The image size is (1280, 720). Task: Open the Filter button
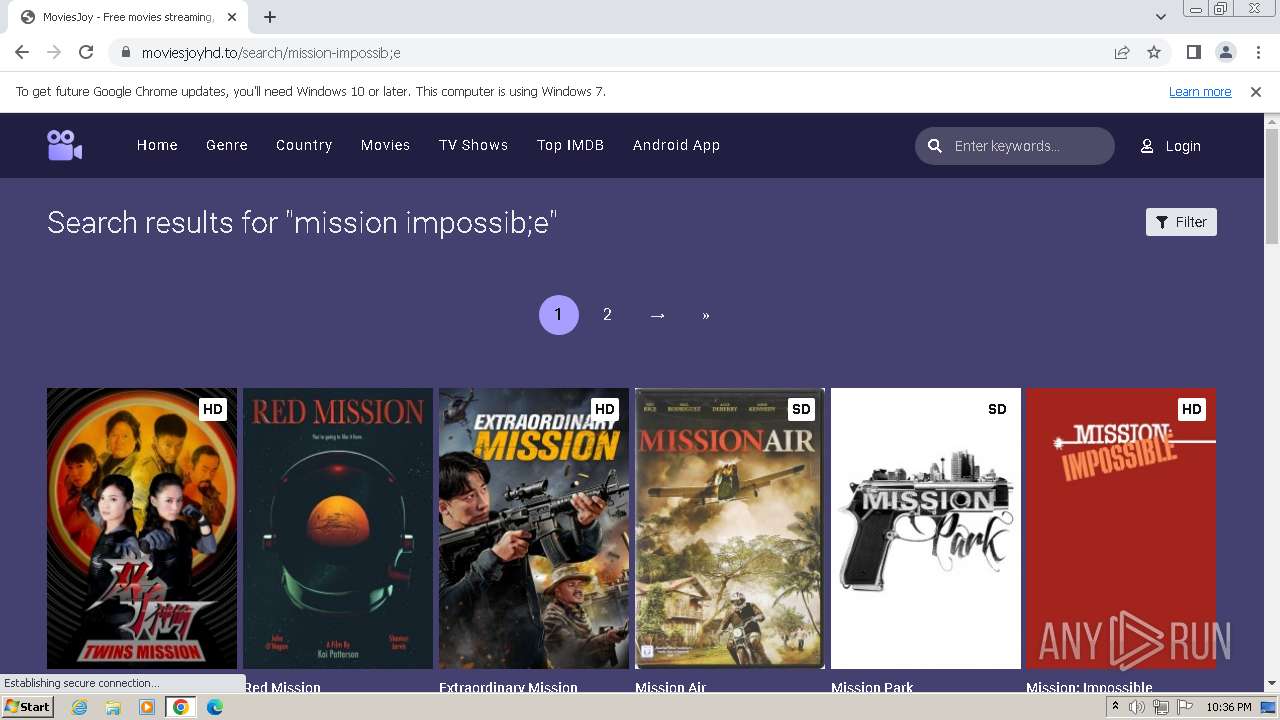coord(1181,222)
